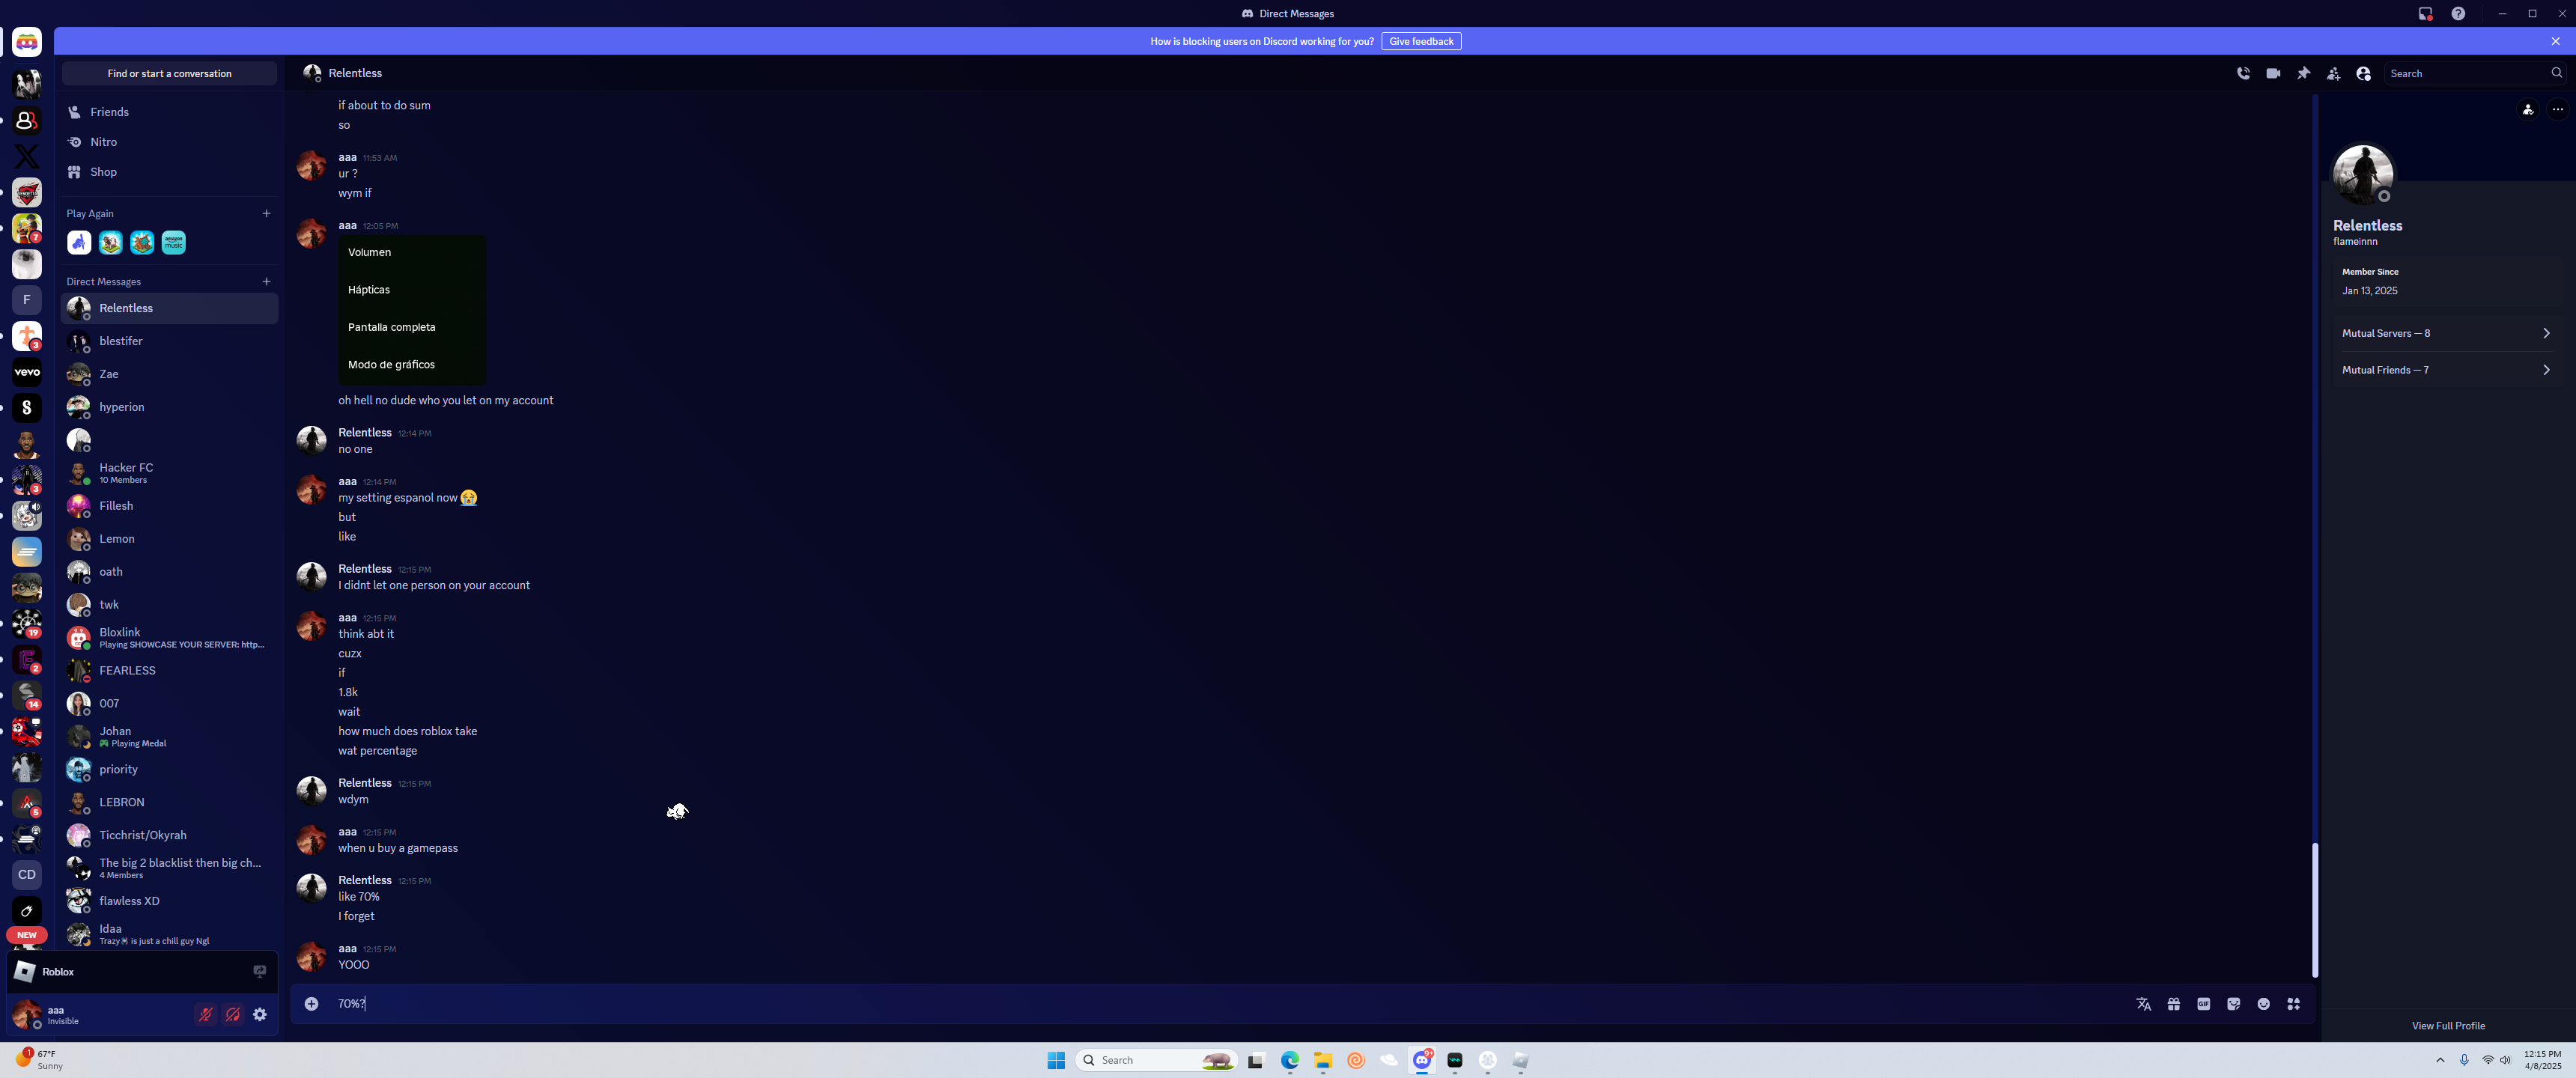The width and height of the screenshot is (2576, 1078).
Task: Open the GIF picker
Action: point(2203,1004)
